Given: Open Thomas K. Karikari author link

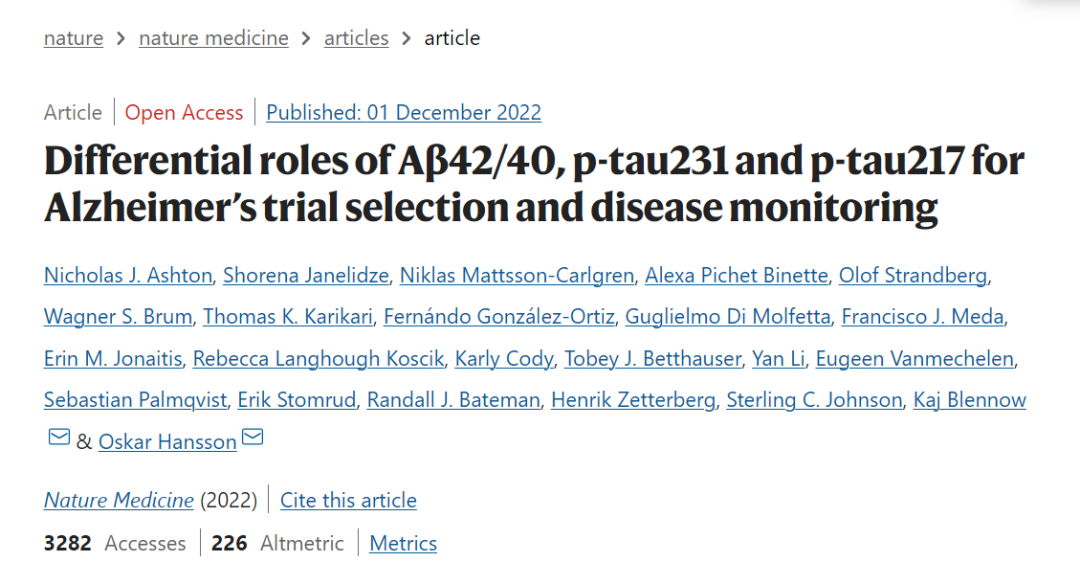Looking at the screenshot, I should pyautogui.click(x=288, y=317).
